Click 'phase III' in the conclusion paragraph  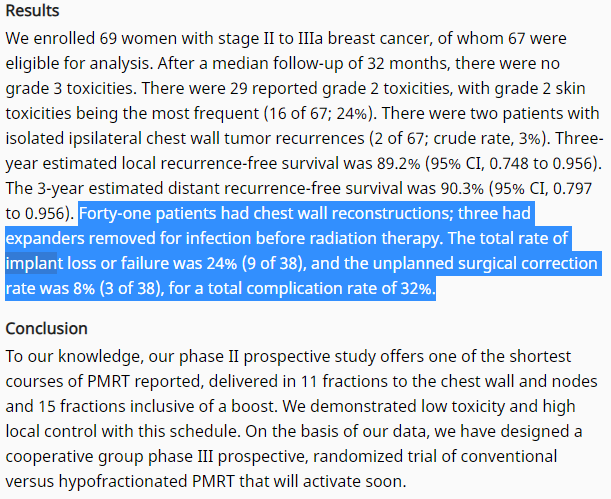click(x=180, y=456)
